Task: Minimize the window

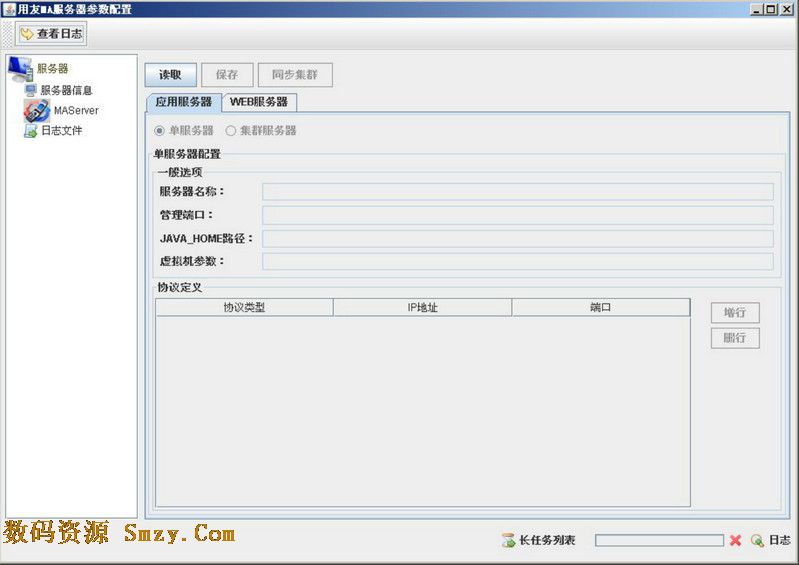Action: point(757,9)
